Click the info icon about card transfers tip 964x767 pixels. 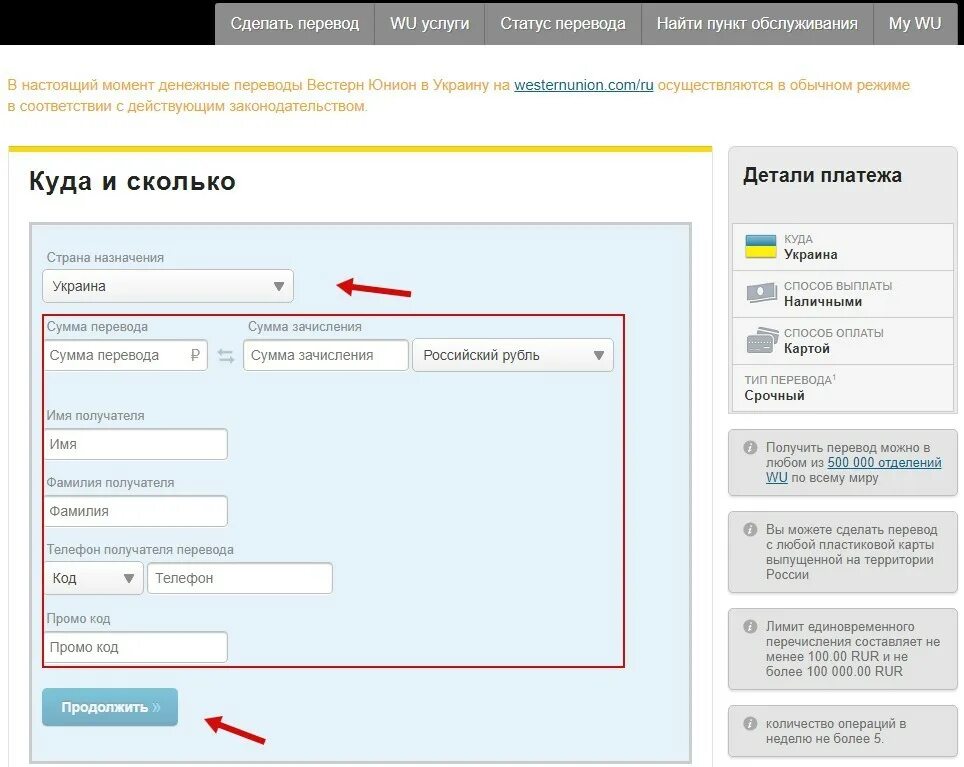[x=749, y=530]
